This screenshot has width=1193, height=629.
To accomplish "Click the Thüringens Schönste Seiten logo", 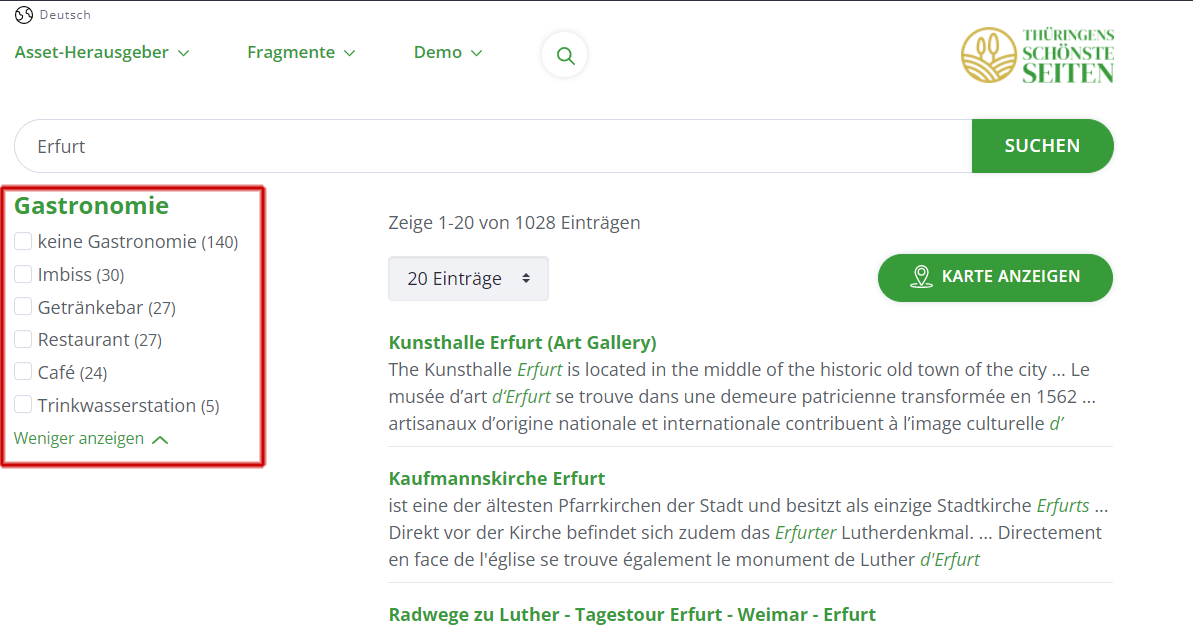I will coord(1037,55).
